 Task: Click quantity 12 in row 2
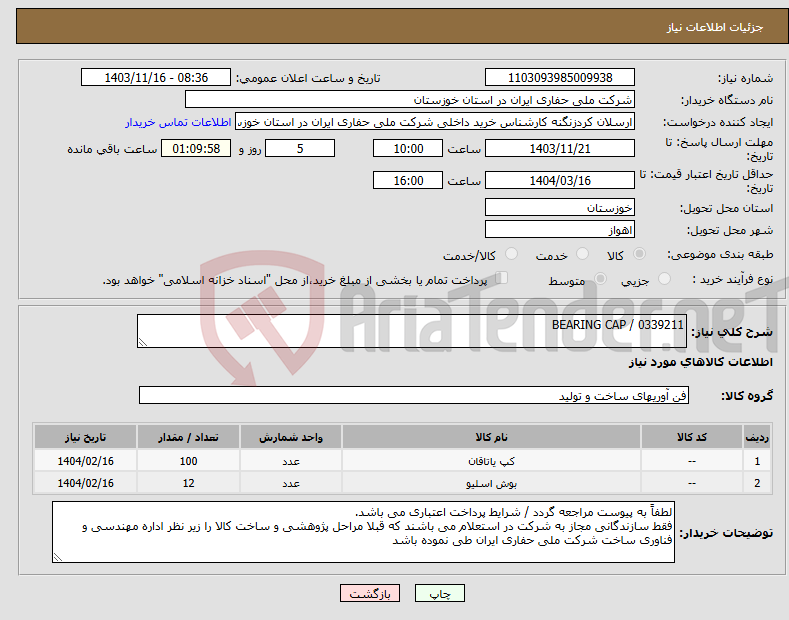[188, 483]
